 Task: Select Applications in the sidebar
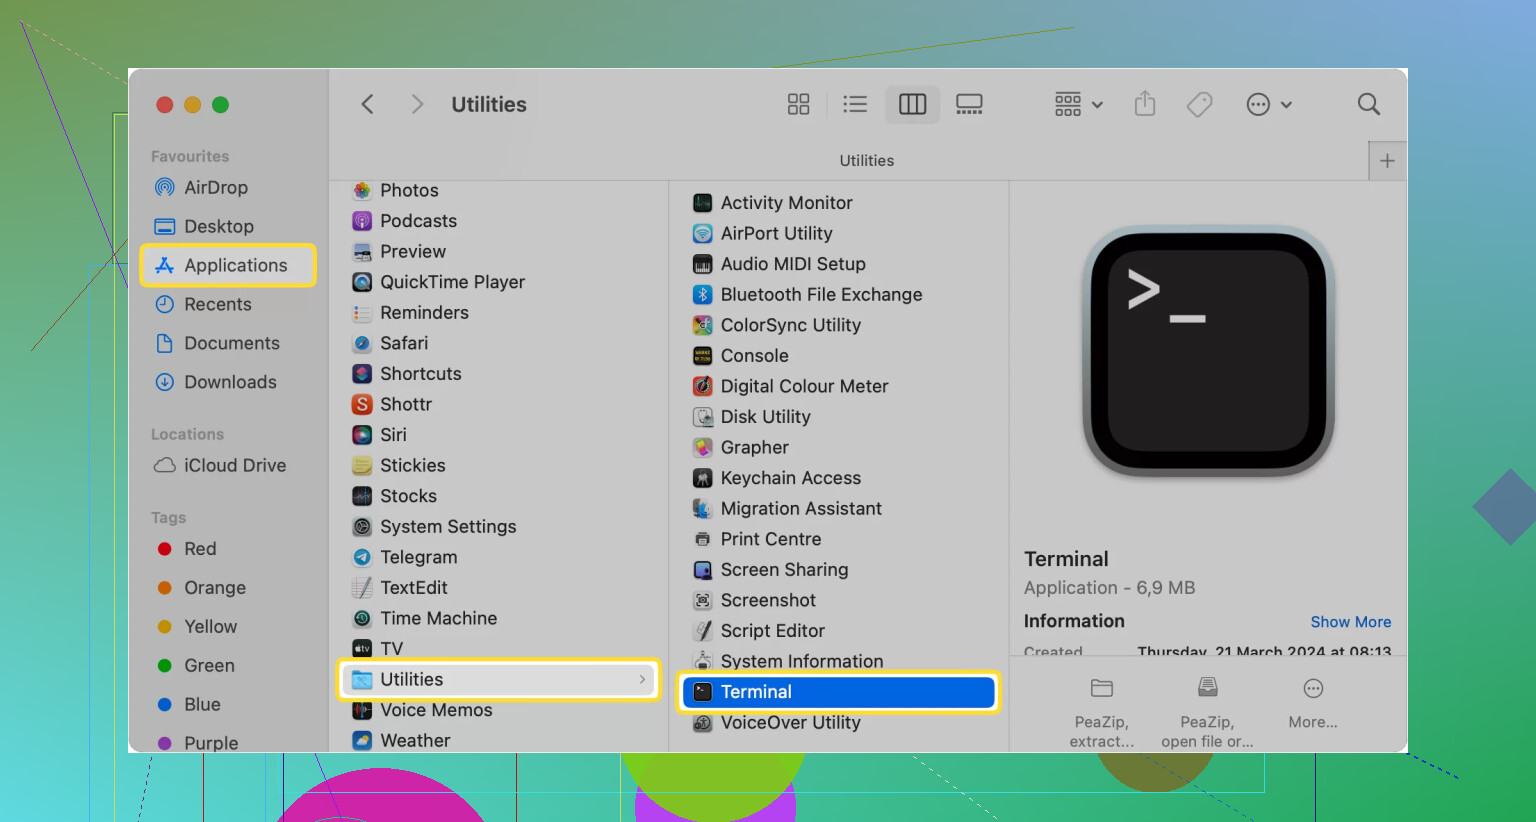(x=228, y=265)
